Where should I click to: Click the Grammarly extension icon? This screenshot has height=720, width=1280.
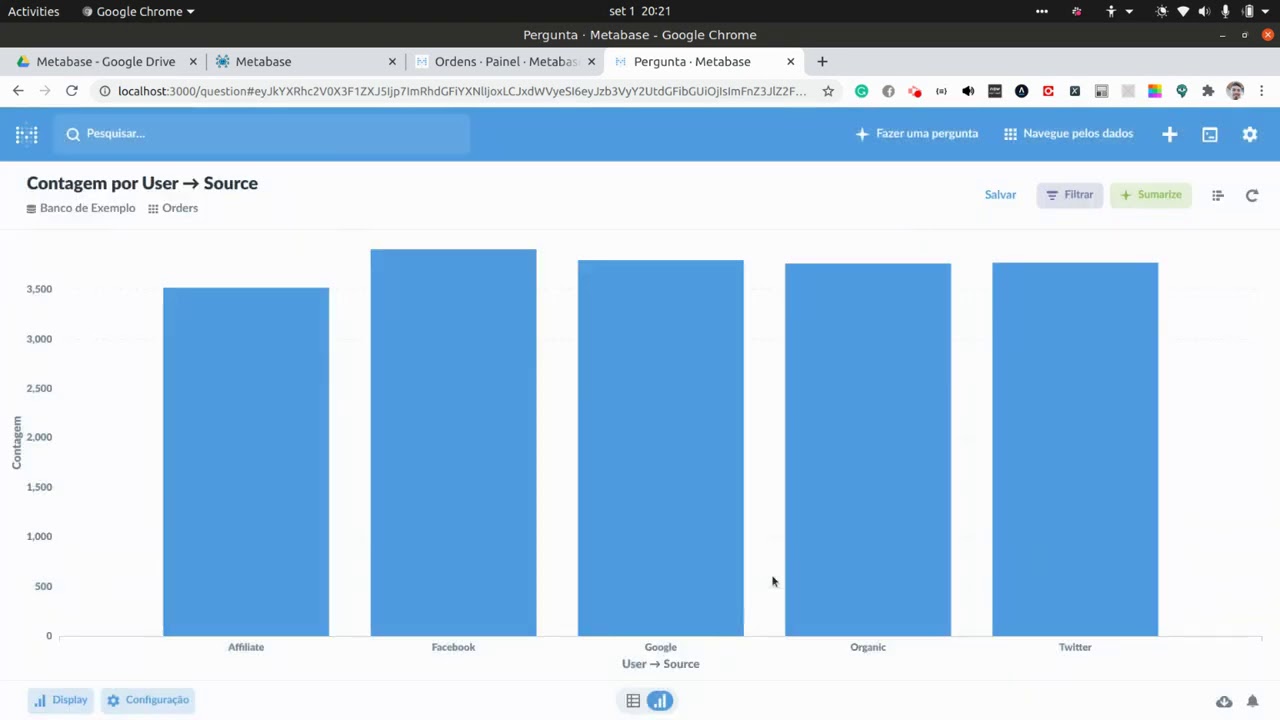[x=861, y=91]
